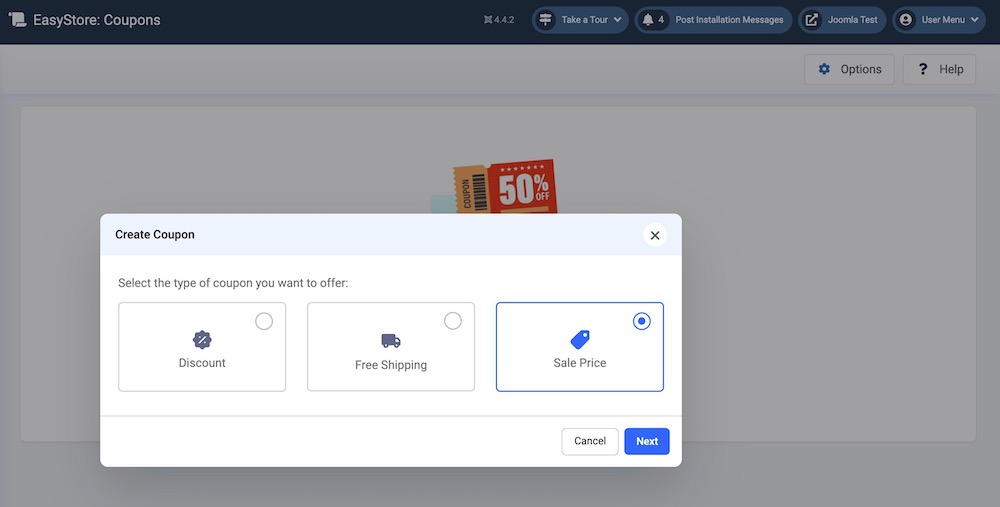Click the 50% off coupon illustration
1000x507 pixels.
(495, 186)
